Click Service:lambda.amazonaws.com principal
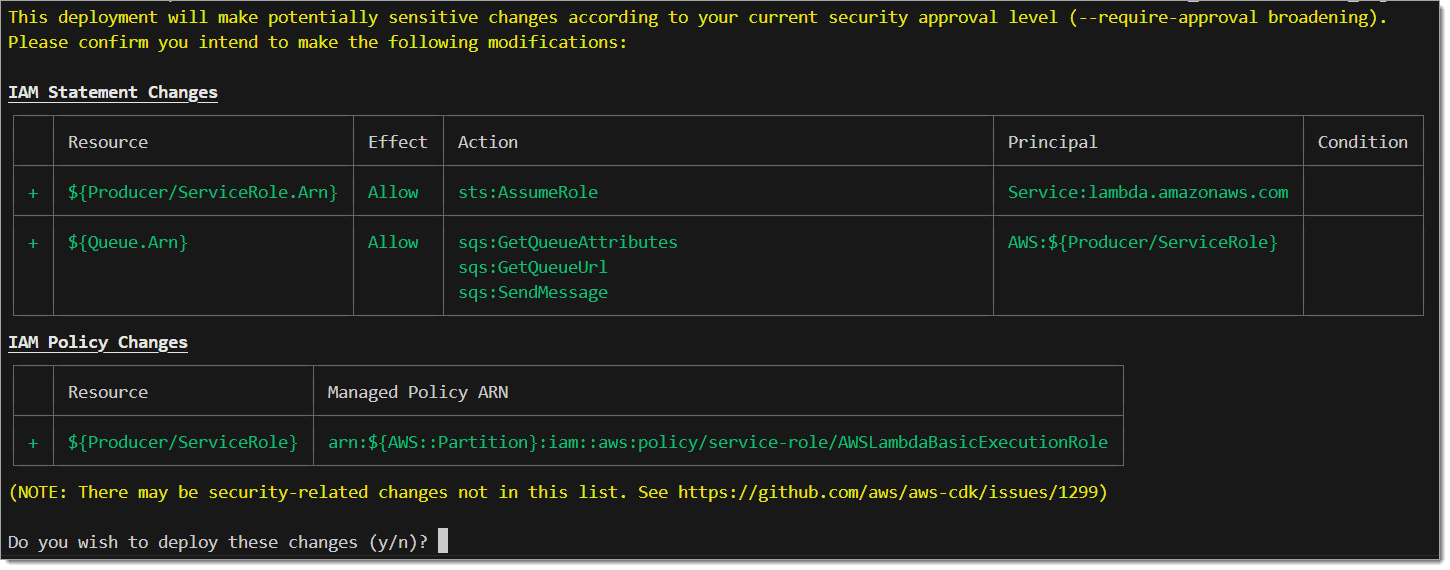 [x=1148, y=192]
